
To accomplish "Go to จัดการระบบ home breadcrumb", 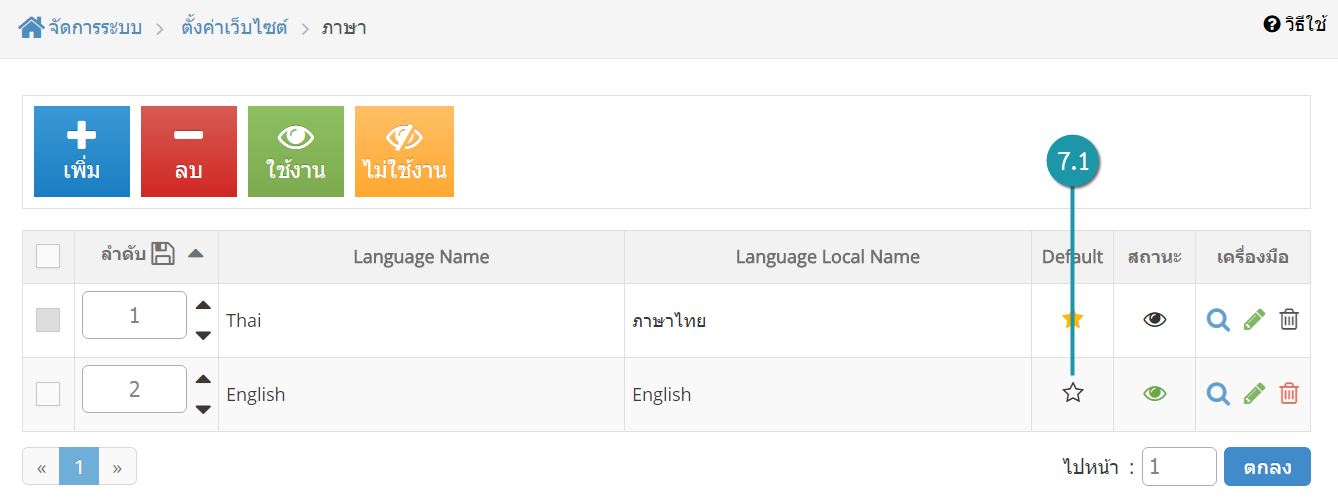I will coord(80,27).
